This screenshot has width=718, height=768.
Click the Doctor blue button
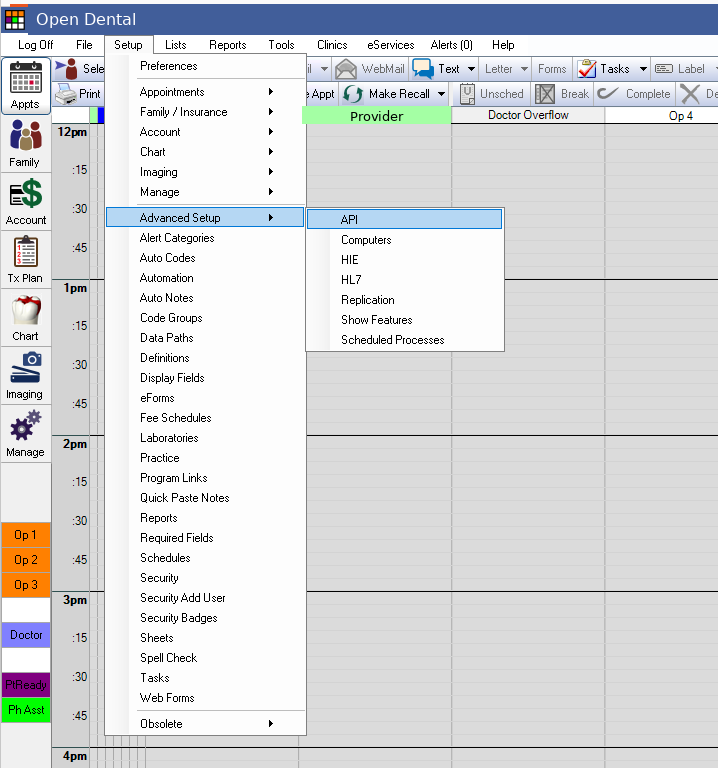click(26, 635)
